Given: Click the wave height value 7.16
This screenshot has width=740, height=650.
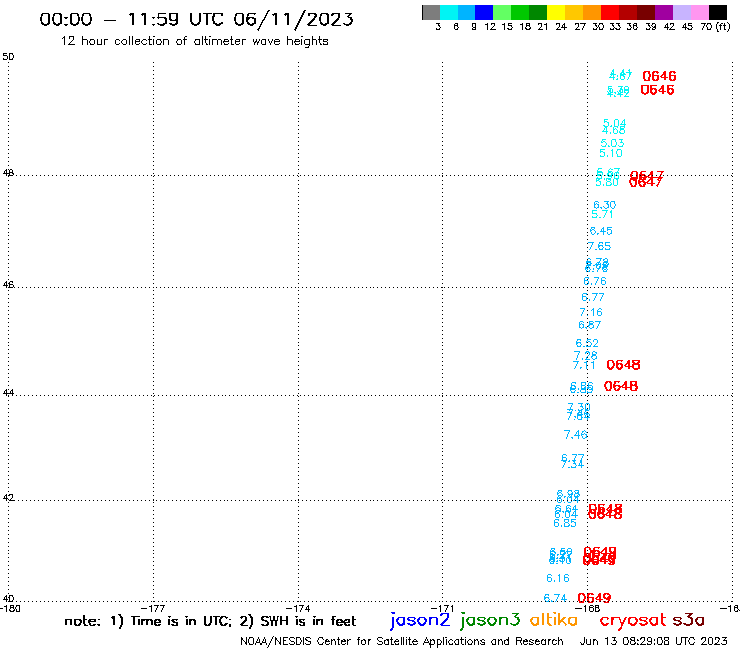Looking at the screenshot, I should pyautogui.click(x=591, y=312).
